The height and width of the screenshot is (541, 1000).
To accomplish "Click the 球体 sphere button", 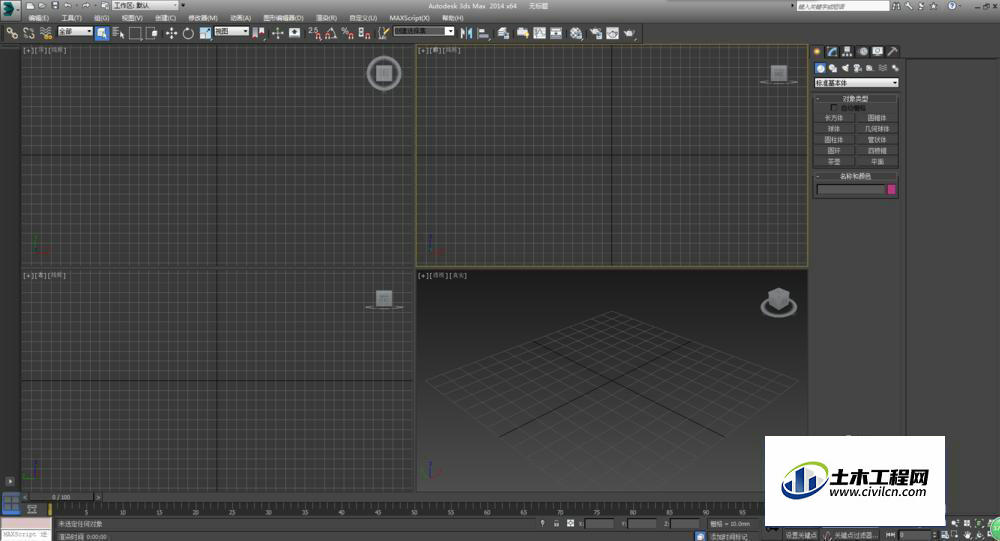I will point(834,129).
